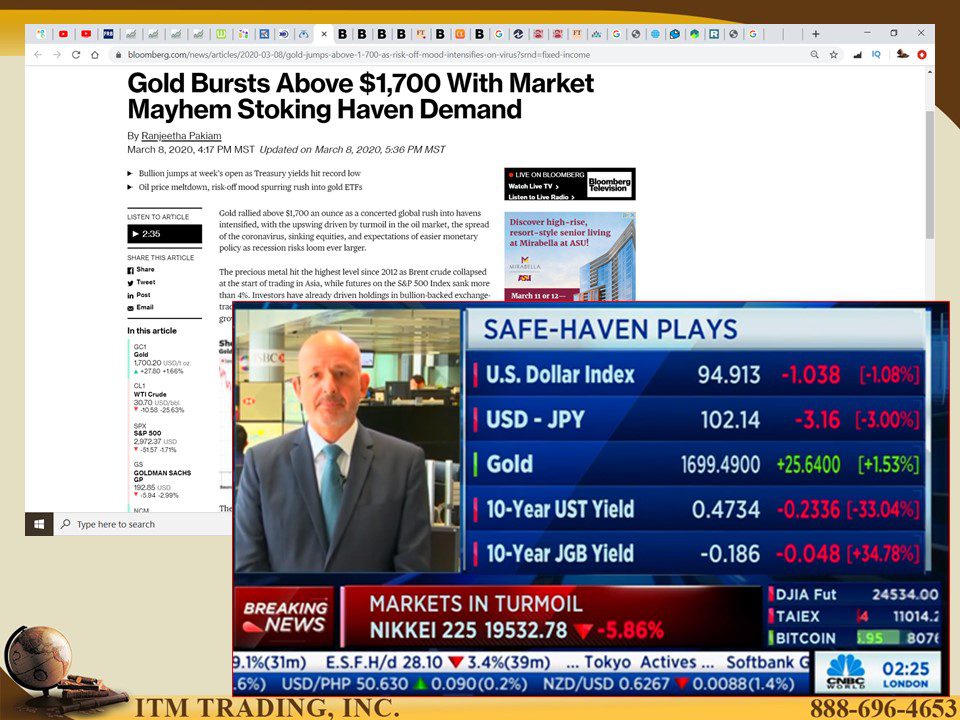Open the Bloomberg Television logo
960x720 pixels.
[609, 184]
